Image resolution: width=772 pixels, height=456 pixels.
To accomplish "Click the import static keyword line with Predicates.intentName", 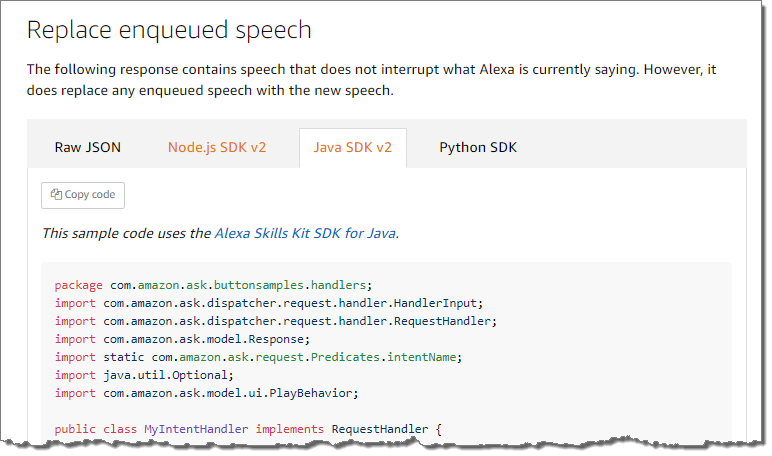I will pyautogui.click(x=255, y=357).
